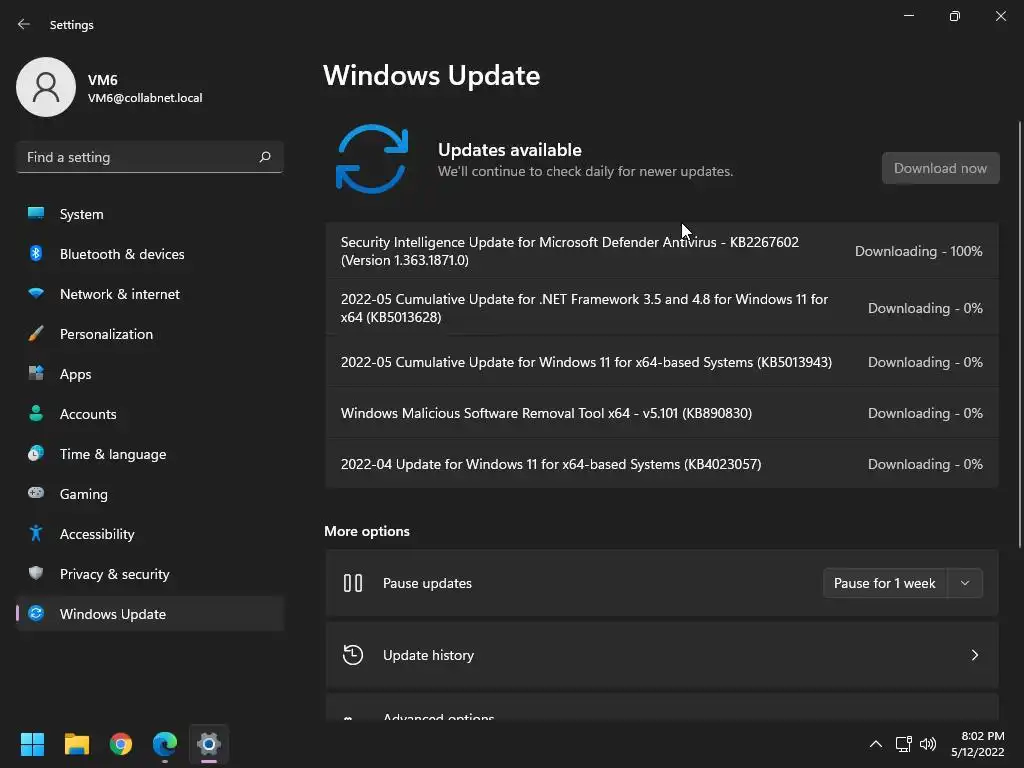Screen dimensions: 1024x768
Task: Click the Accounts person icon
Action: coord(36,413)
